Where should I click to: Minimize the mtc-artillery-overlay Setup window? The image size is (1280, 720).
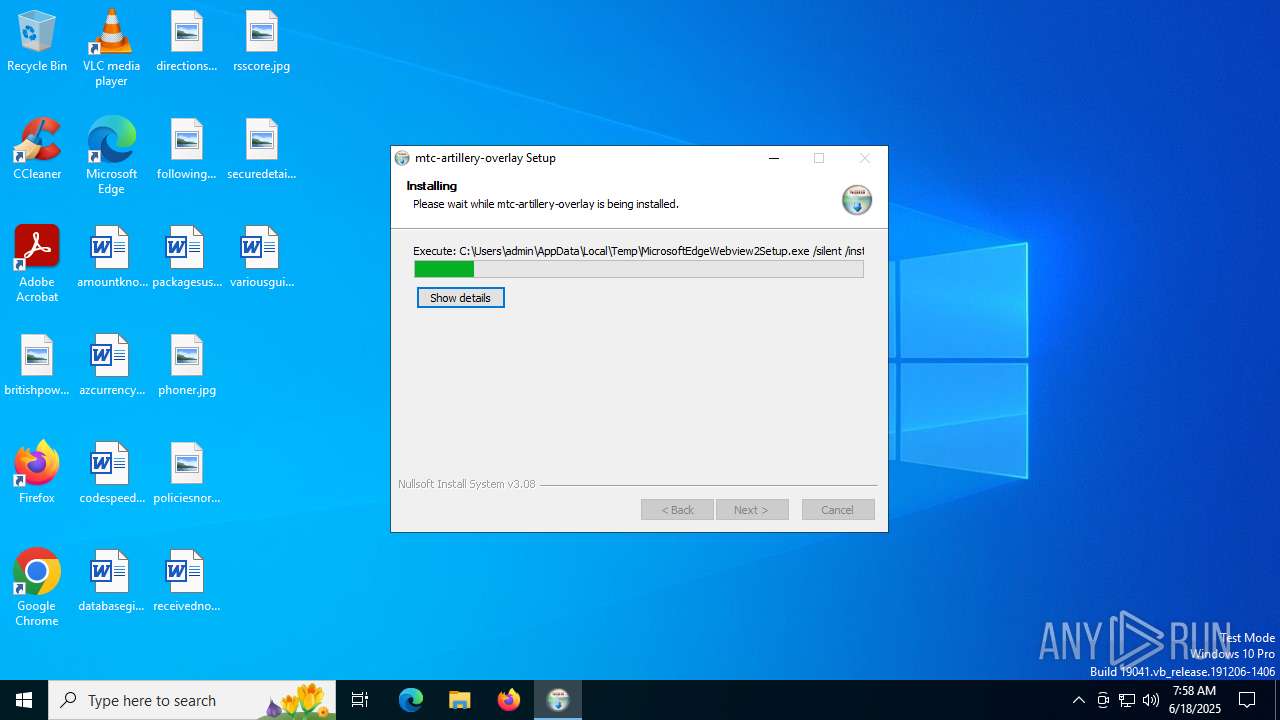tap(774, 158)
